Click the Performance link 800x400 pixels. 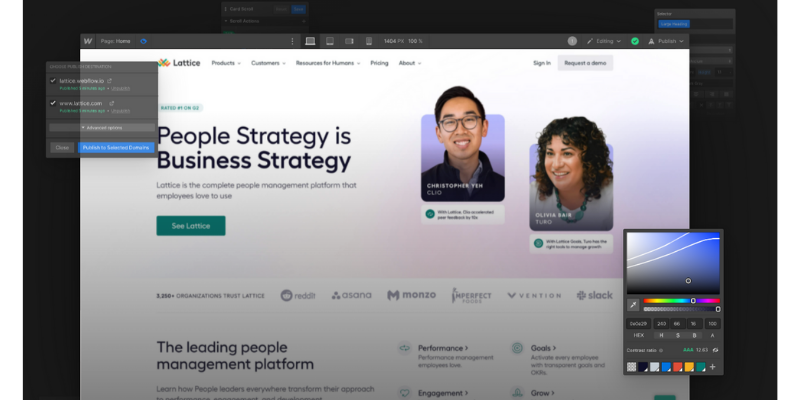point(443,348)
